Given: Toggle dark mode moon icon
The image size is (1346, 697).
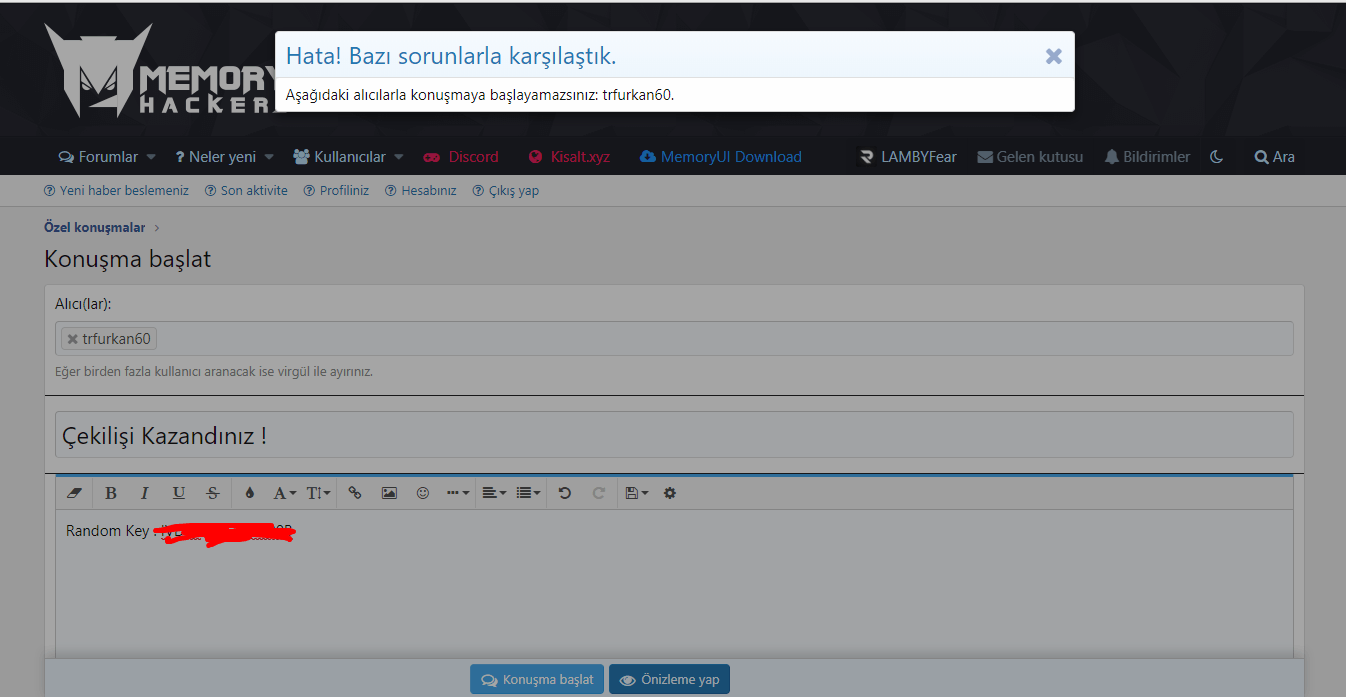Looking at the screenshot, I should click(1217, 157).
